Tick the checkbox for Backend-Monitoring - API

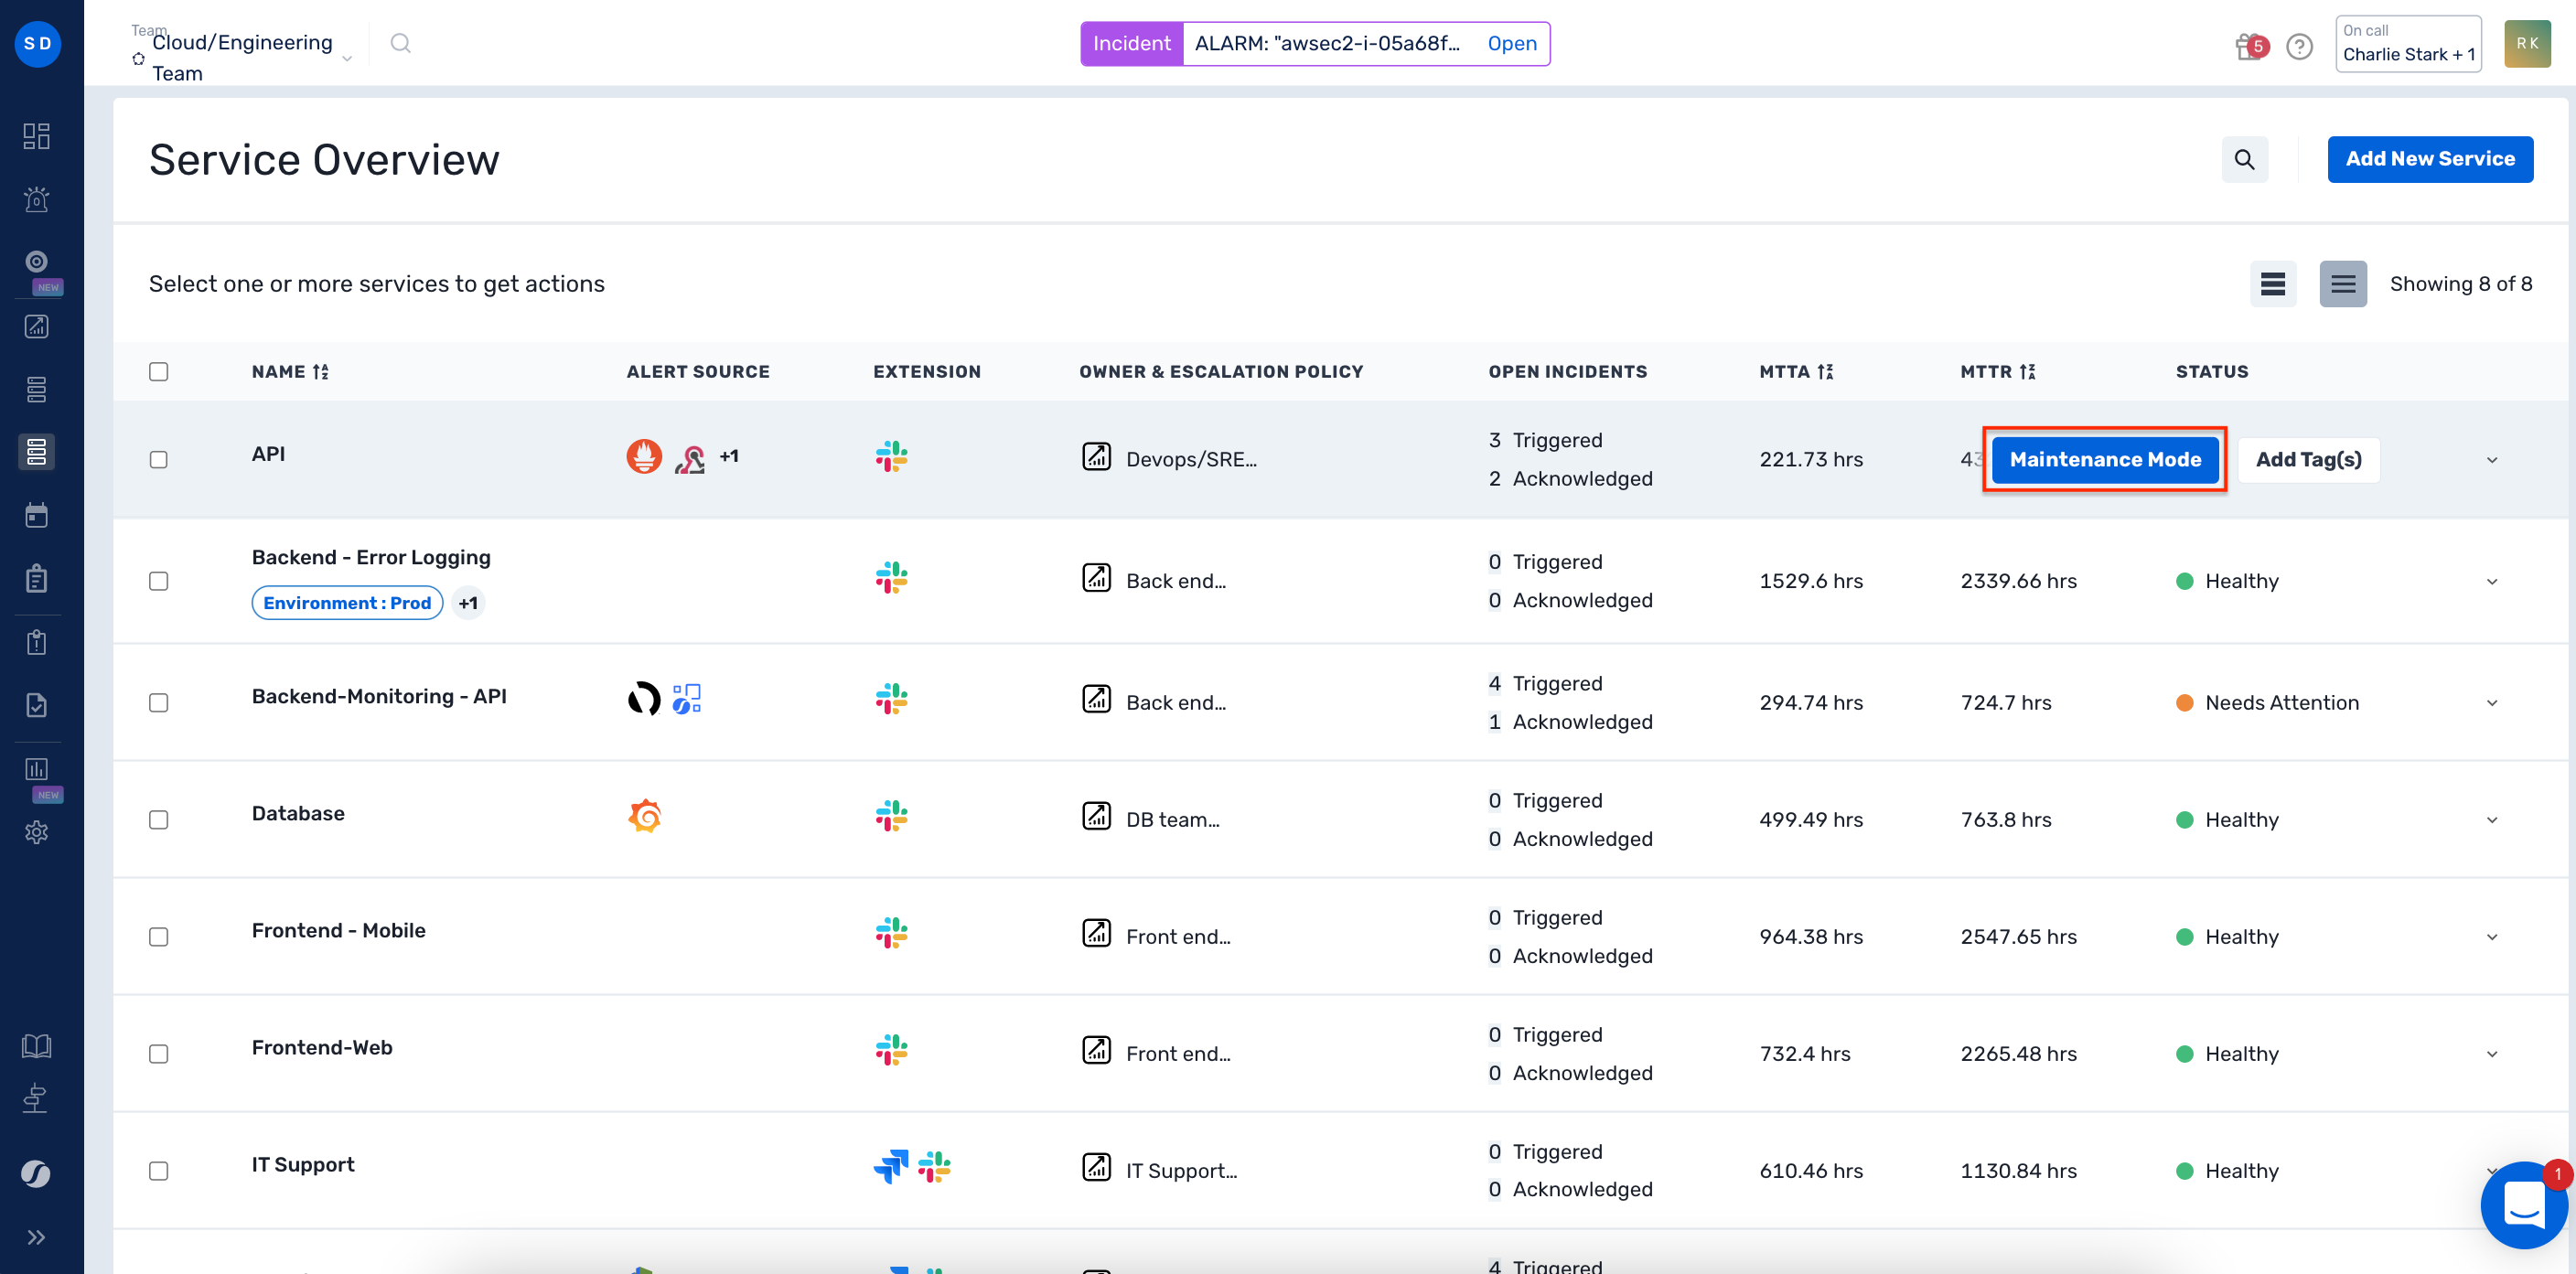158,702
